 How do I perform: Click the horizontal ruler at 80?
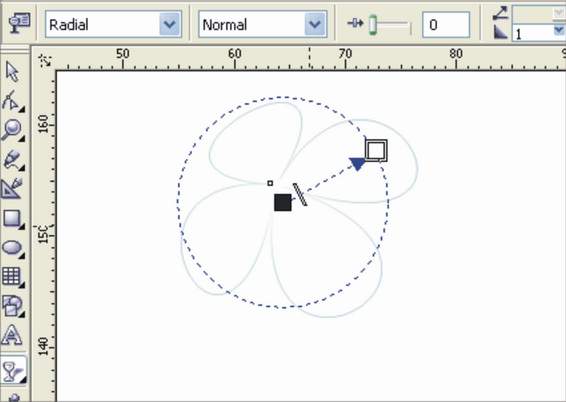pos(456,54)
